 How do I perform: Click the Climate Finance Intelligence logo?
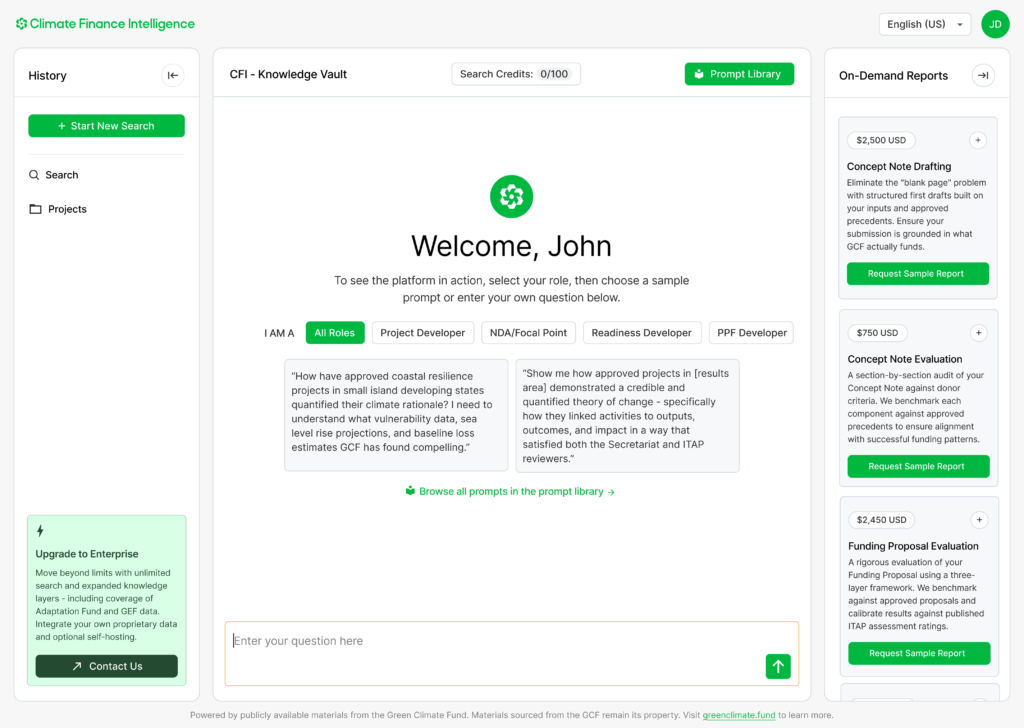[105, 24]
